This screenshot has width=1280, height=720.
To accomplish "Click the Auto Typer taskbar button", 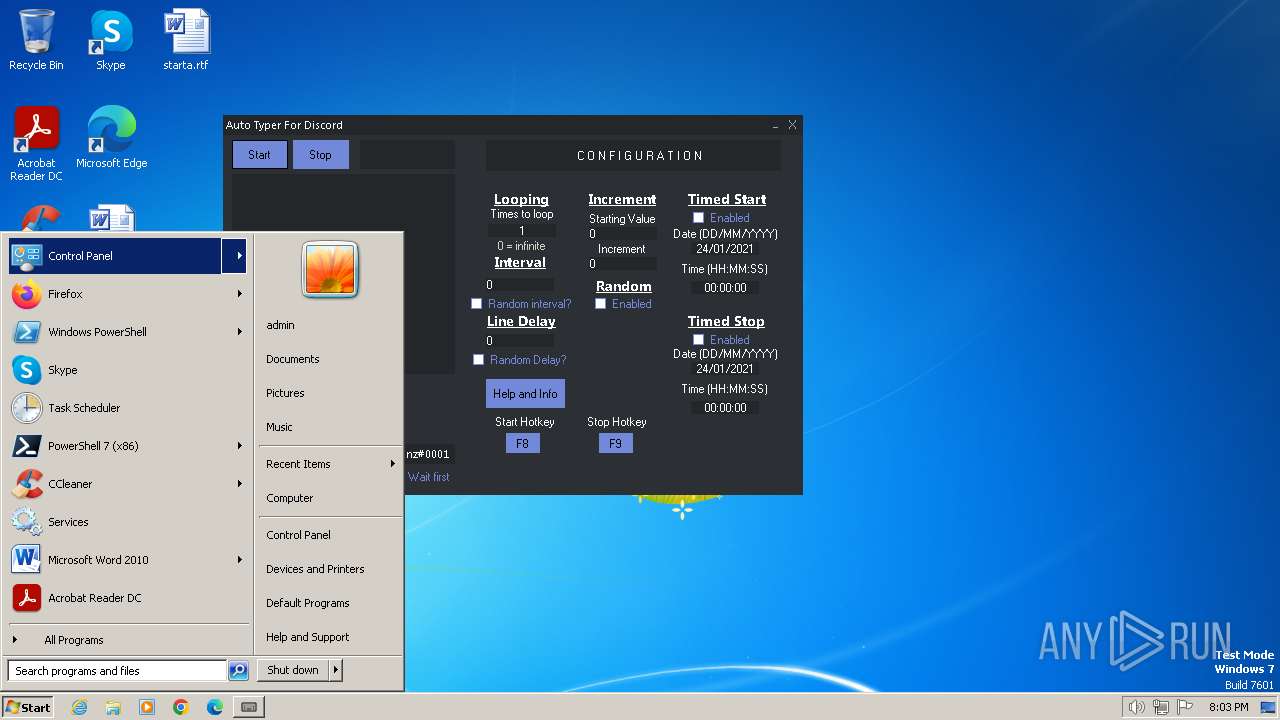I will [249, 707].
